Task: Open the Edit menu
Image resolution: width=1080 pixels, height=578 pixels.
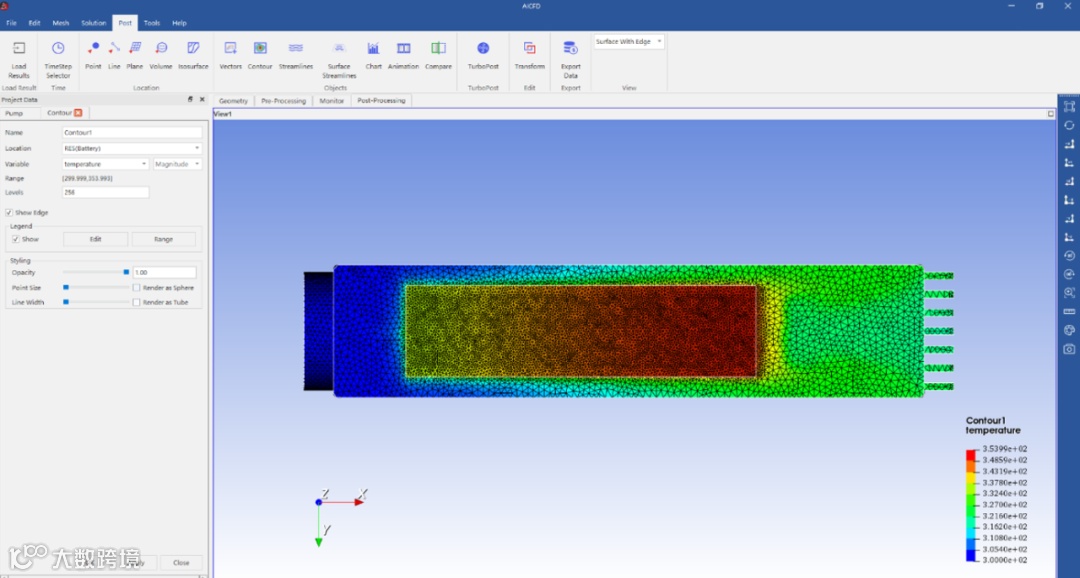Action: (34, 23)
